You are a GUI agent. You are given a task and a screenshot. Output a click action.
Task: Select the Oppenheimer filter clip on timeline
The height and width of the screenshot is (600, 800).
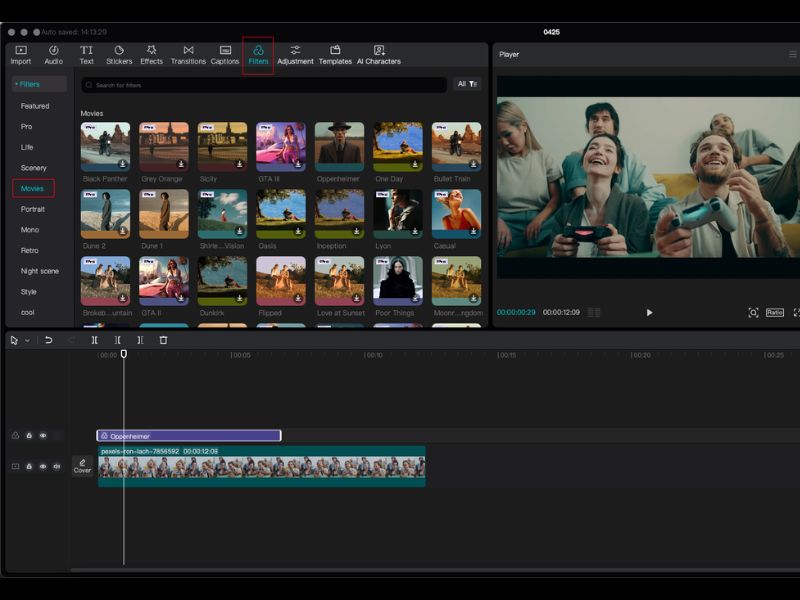click(189, 436)
